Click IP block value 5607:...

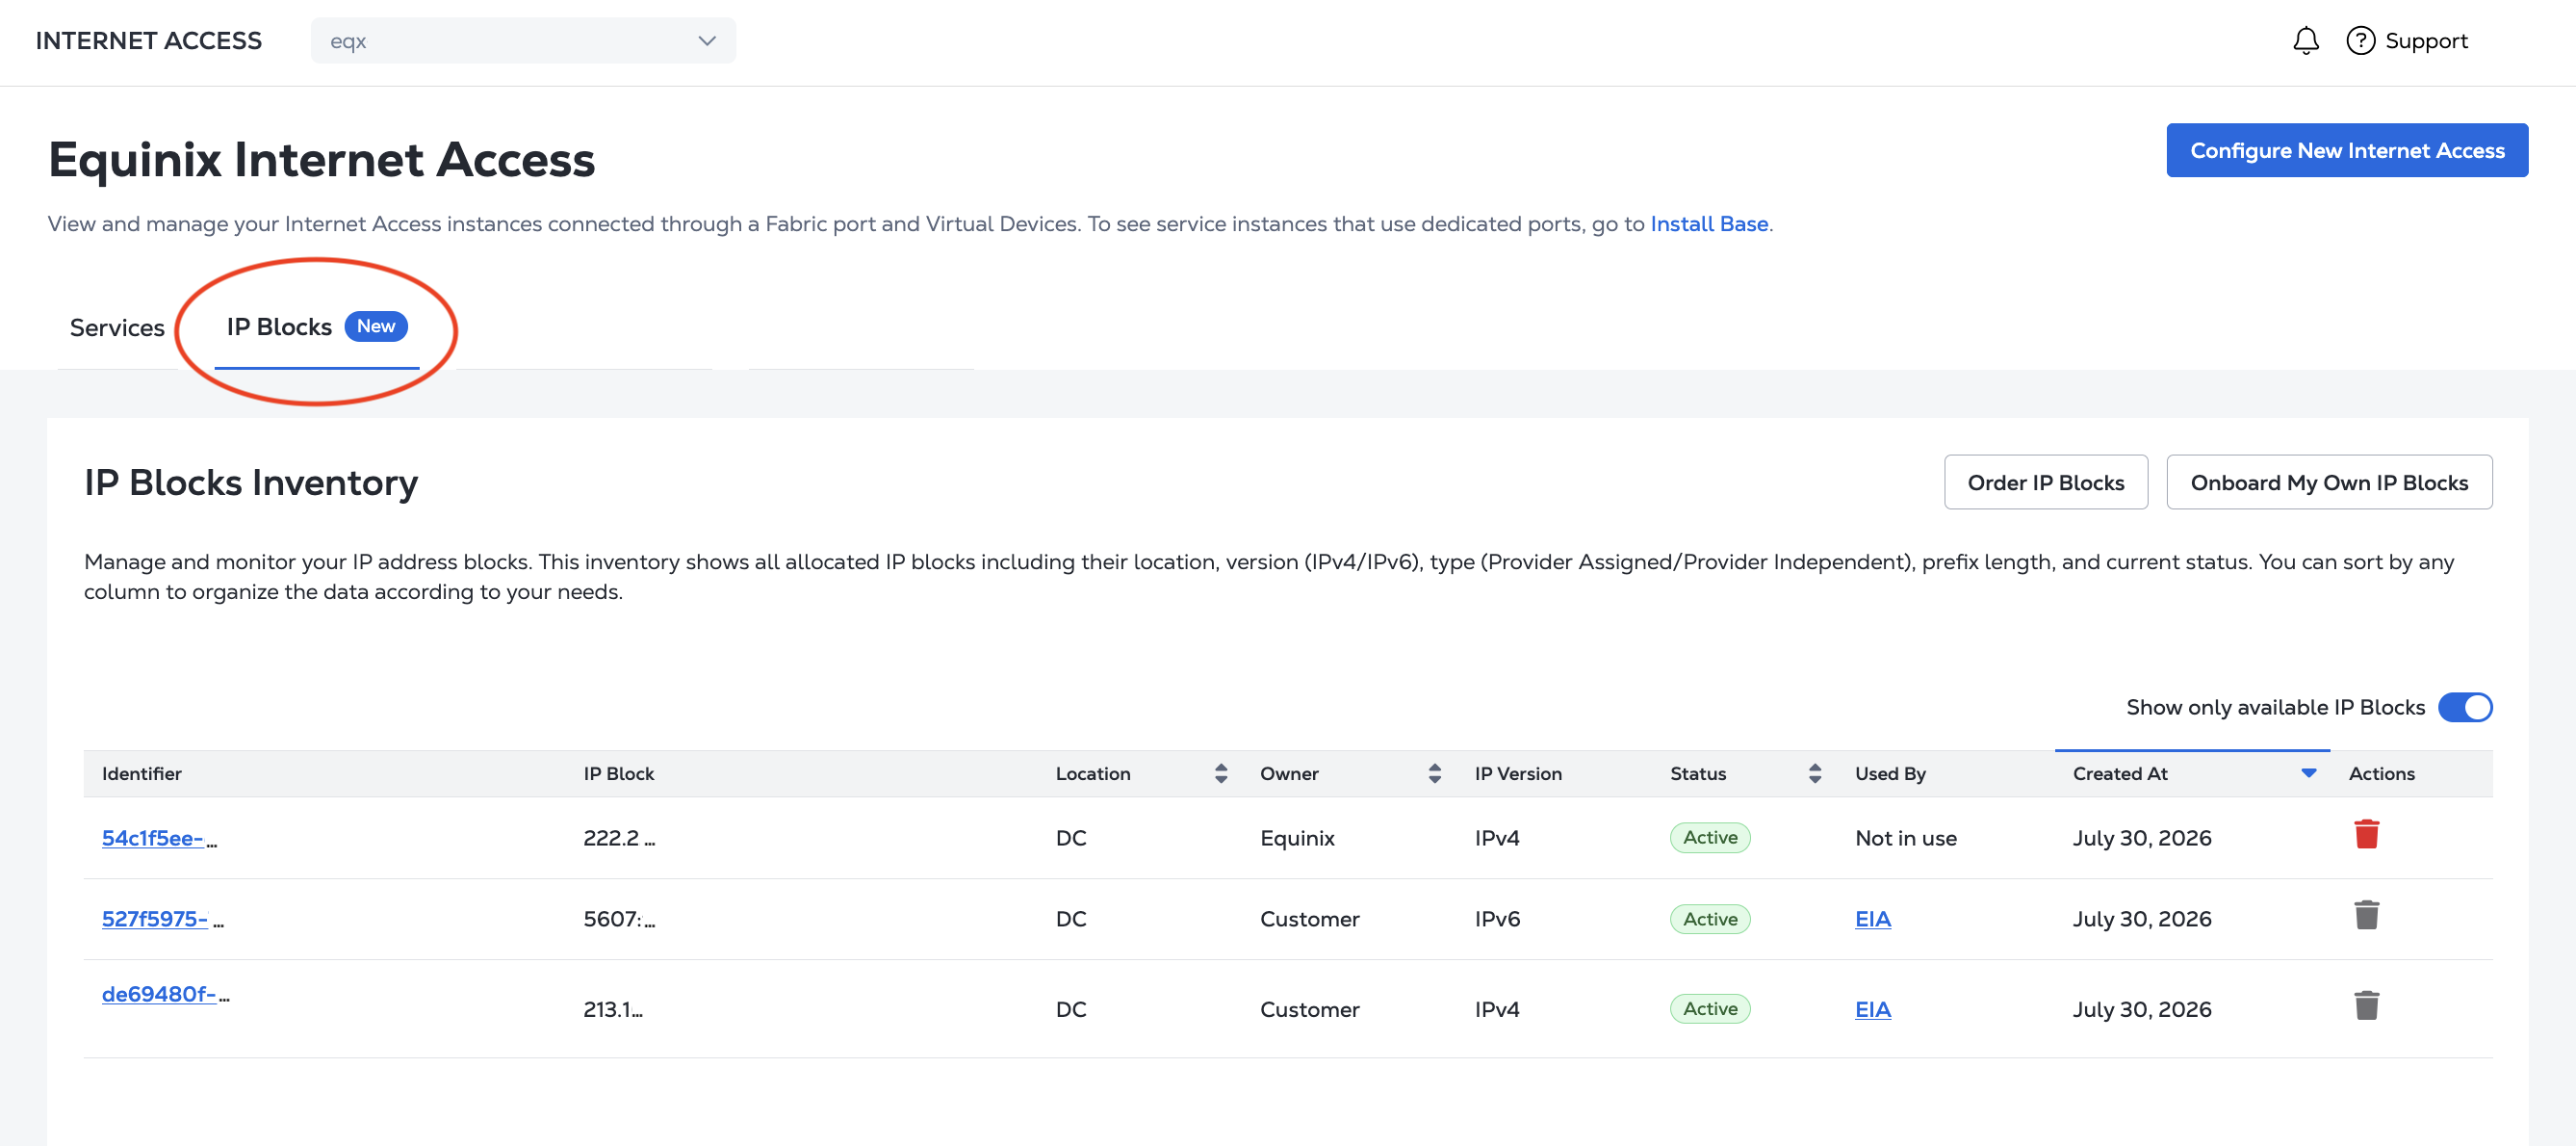[x=618, y=919]
